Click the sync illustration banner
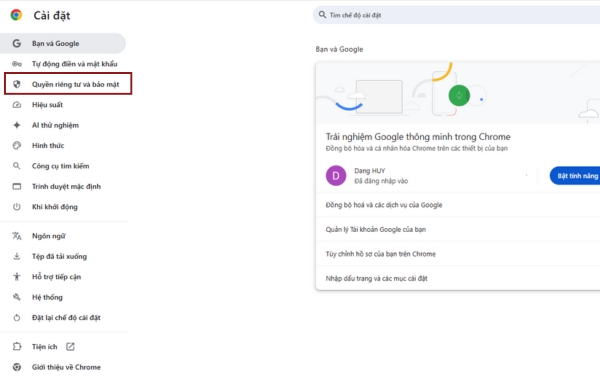This screenshot has height=390, width=600. (458, 93)
